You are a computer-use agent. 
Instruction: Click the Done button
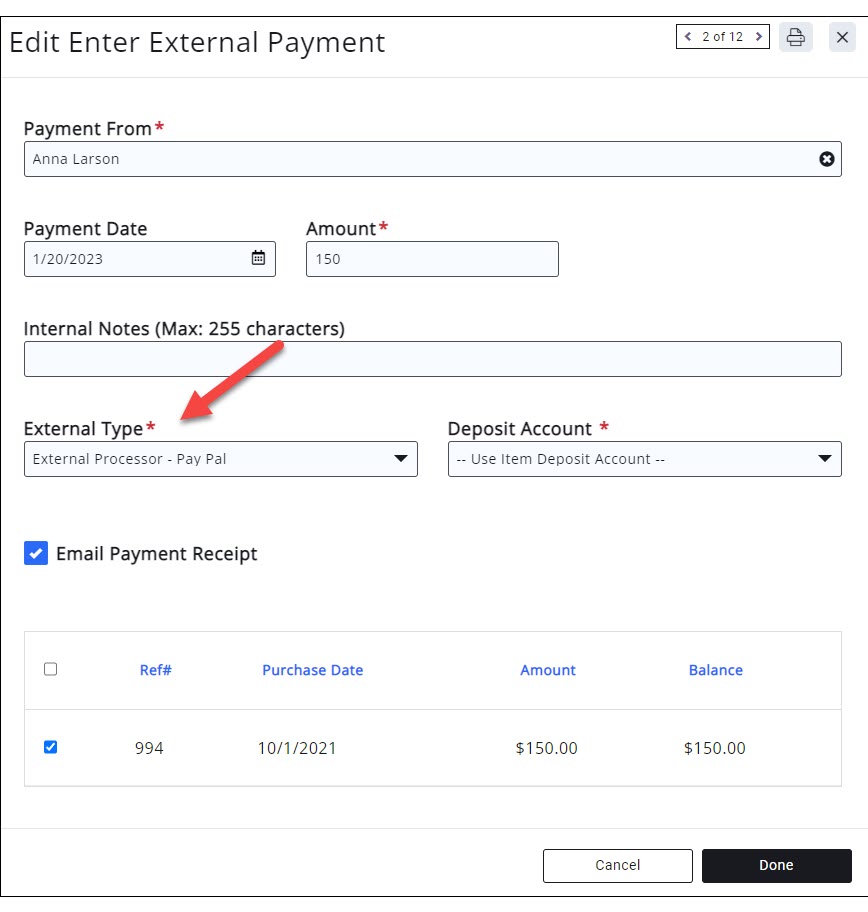click(776, 865)
